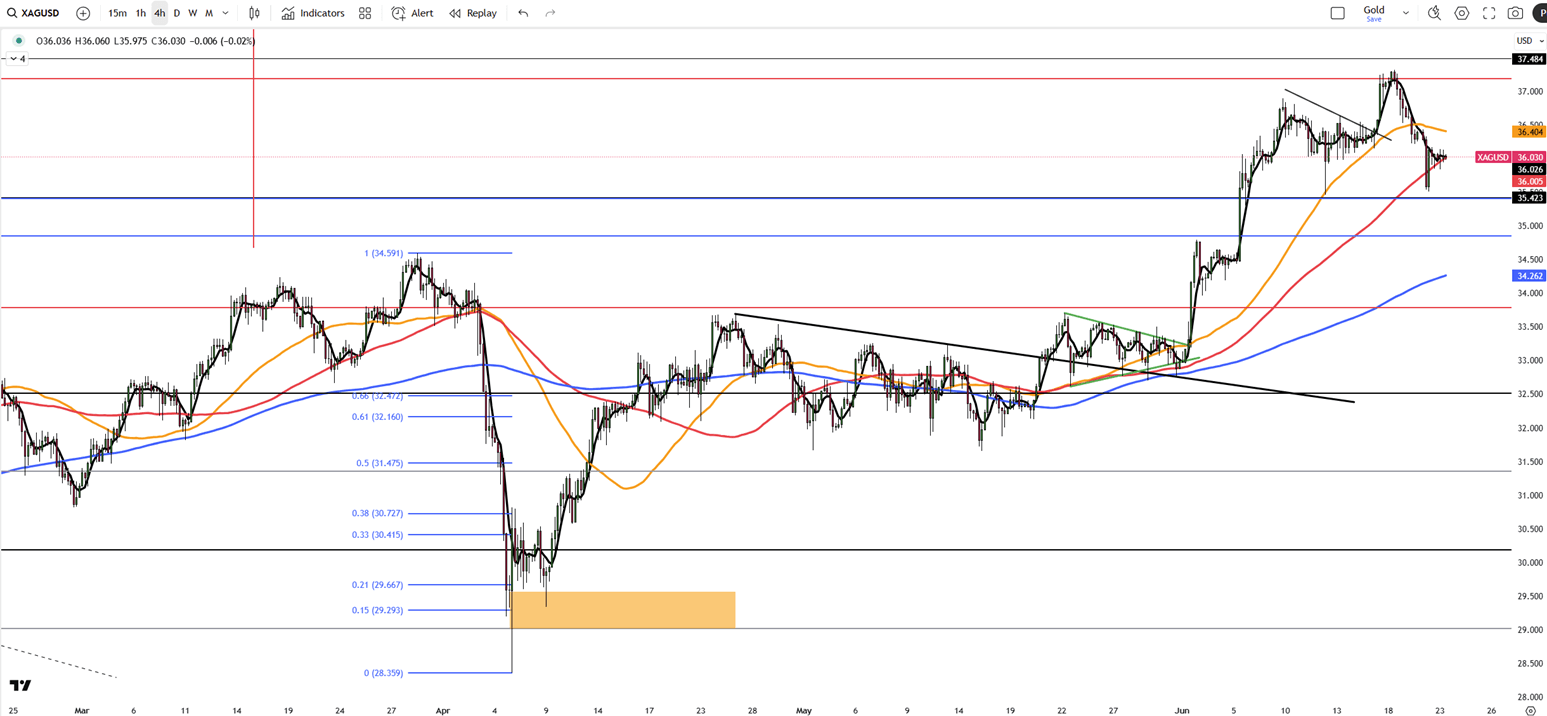Undo the last chart action

click(523, 13)
